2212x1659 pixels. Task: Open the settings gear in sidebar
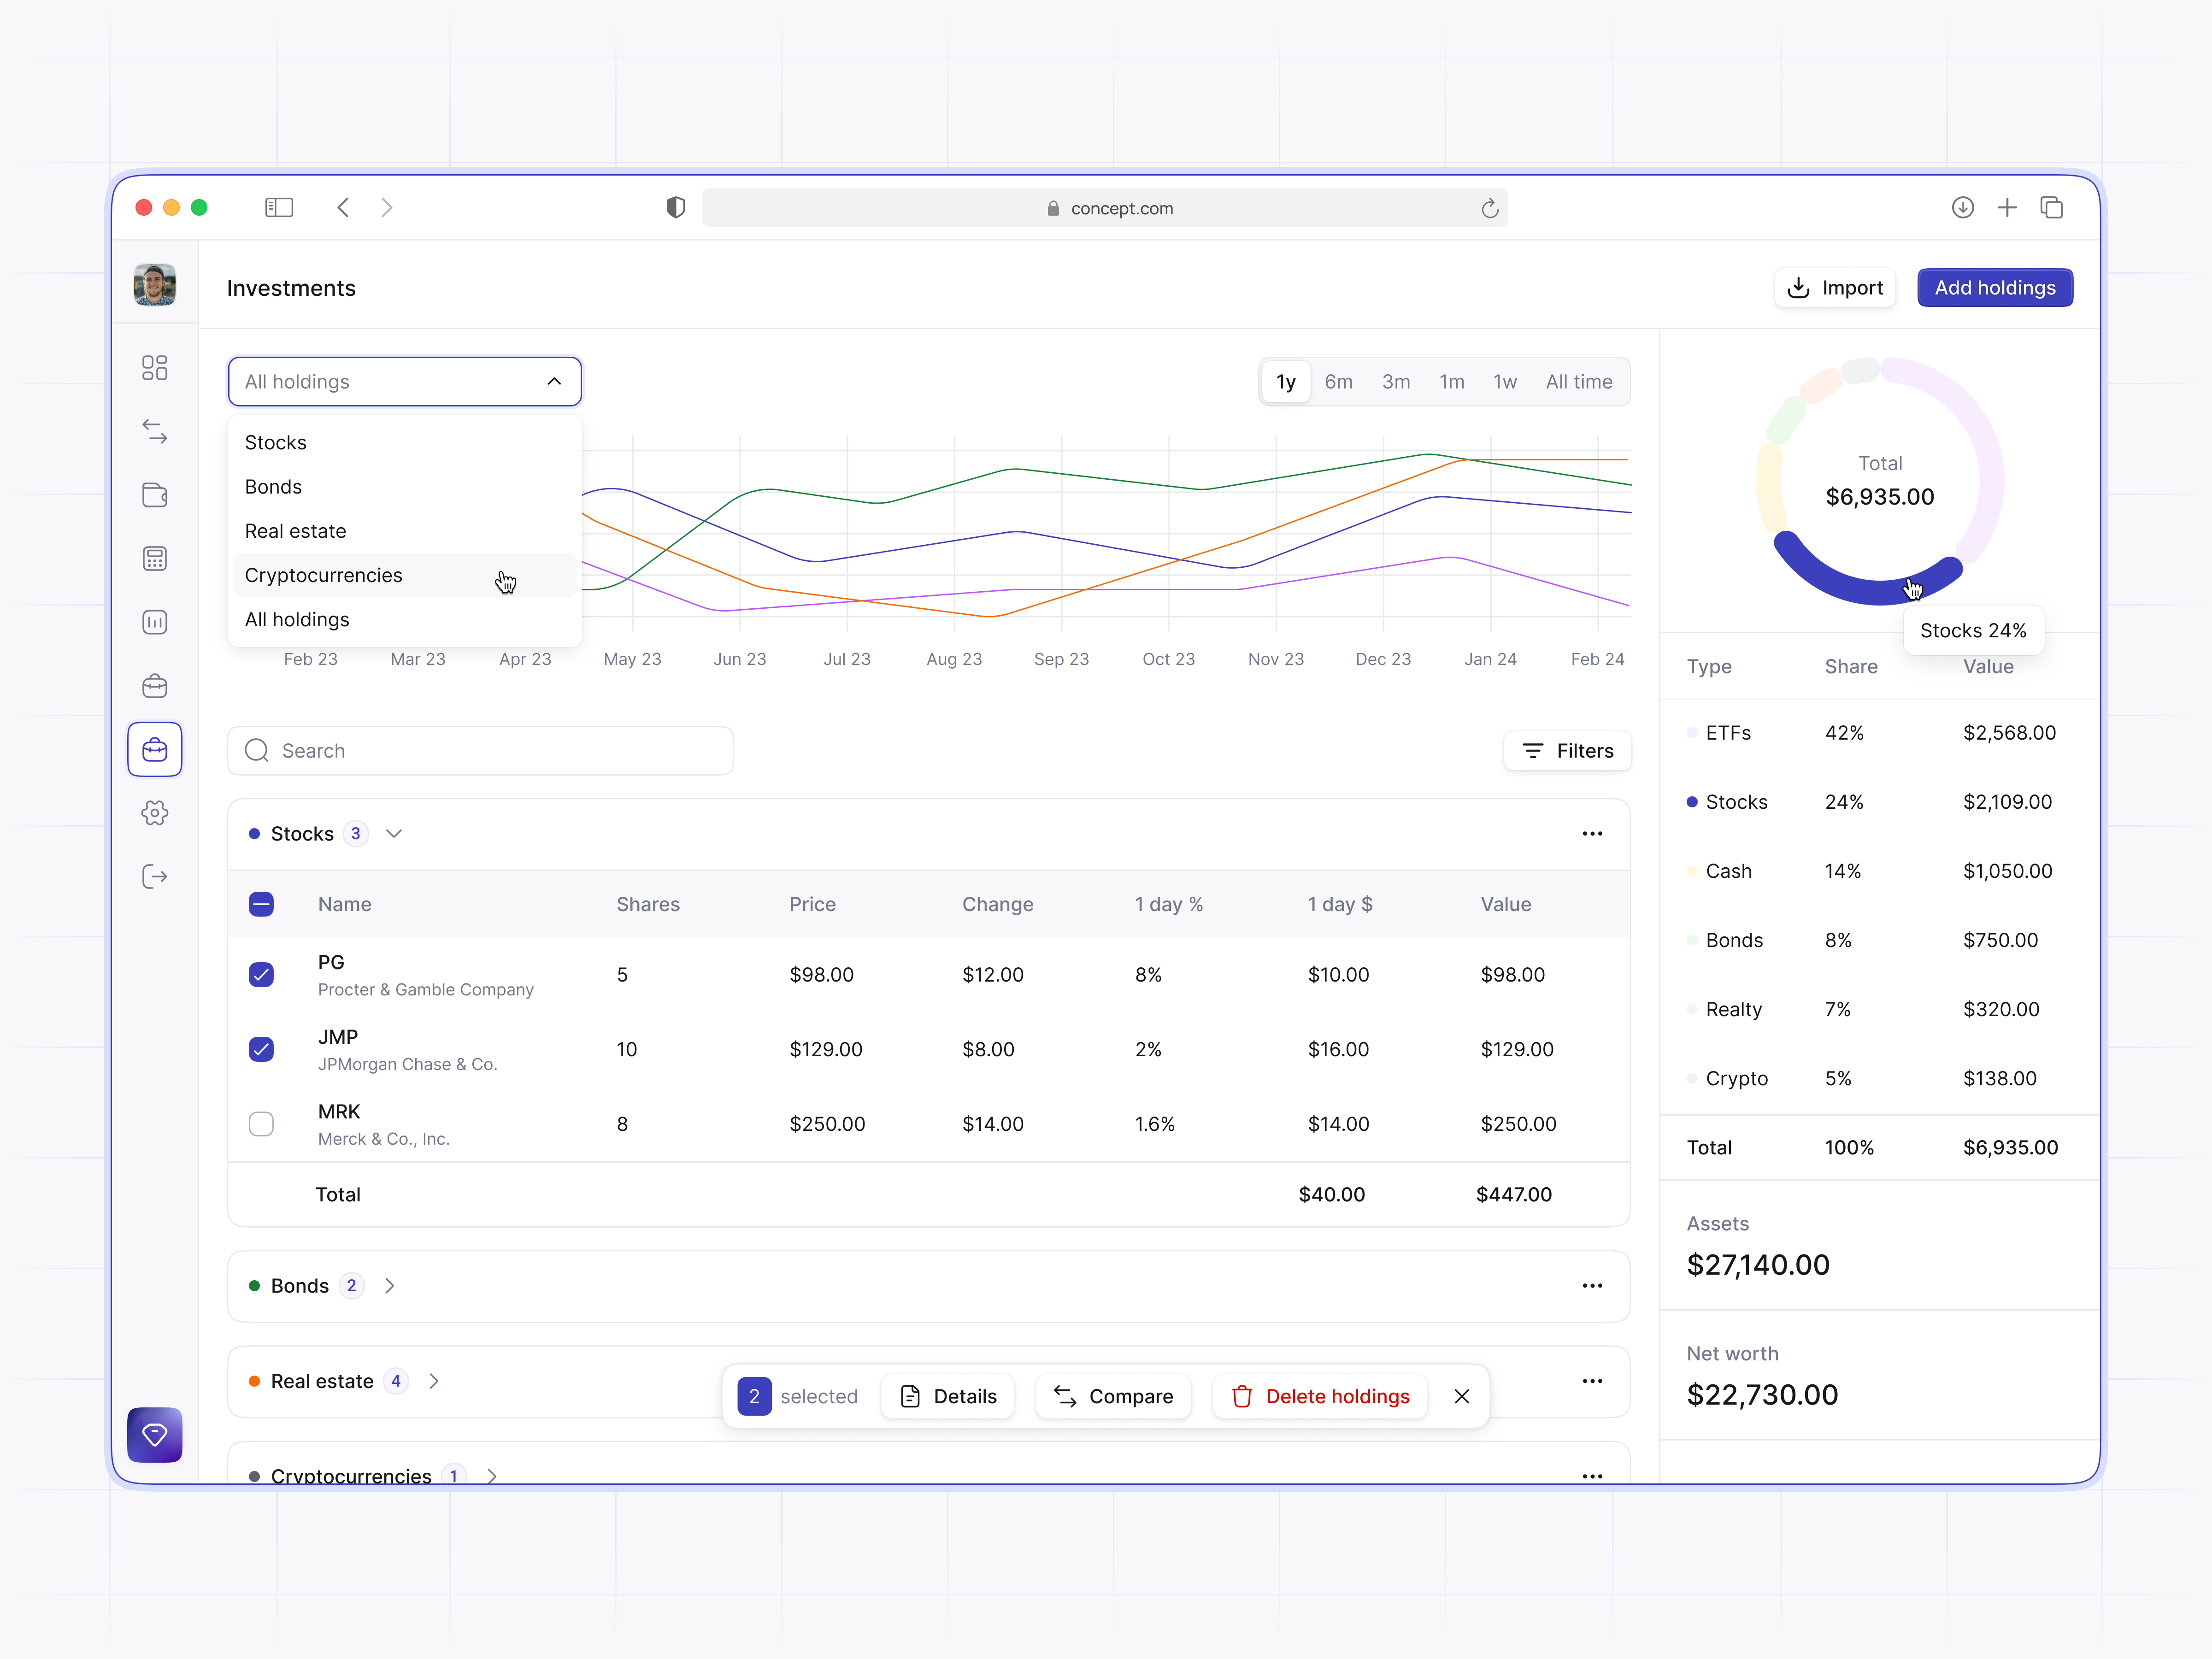(154, 813)
